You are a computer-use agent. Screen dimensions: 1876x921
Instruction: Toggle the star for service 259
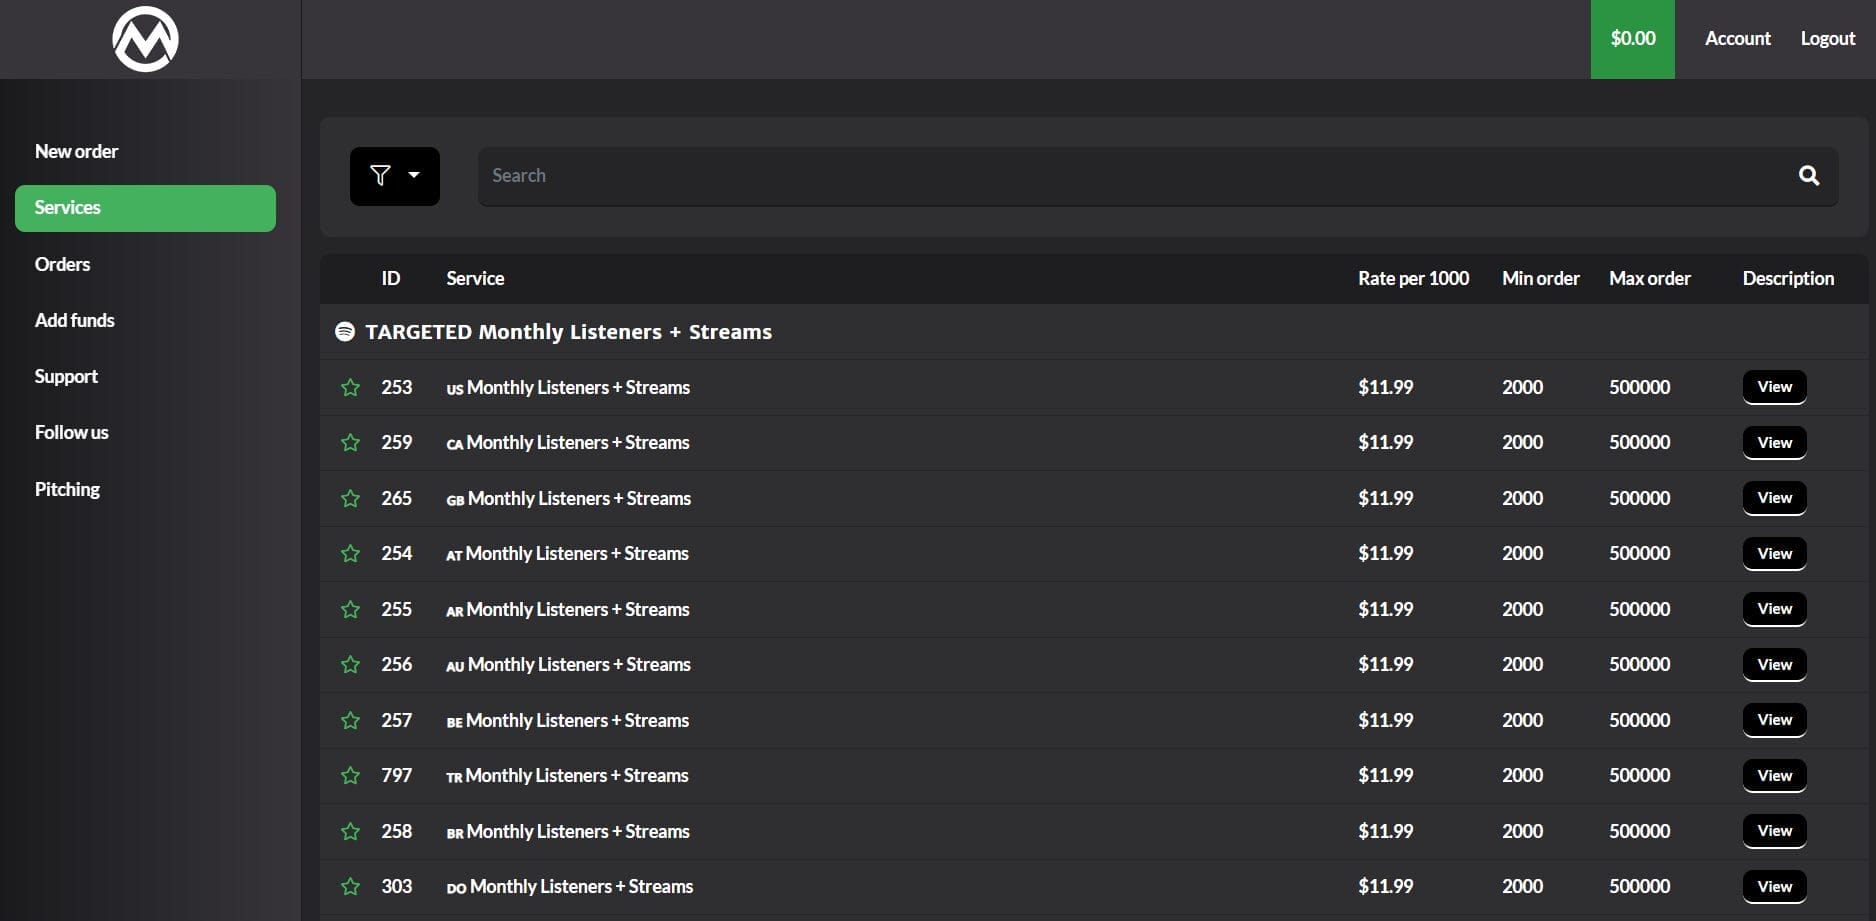(350, 443)
